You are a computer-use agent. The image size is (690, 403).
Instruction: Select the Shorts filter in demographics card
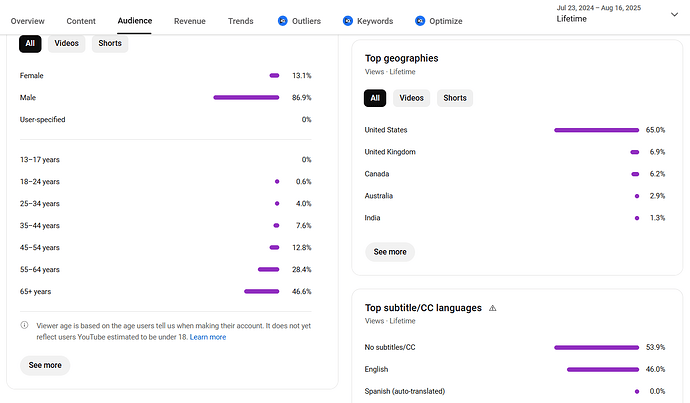coord(109,43)
